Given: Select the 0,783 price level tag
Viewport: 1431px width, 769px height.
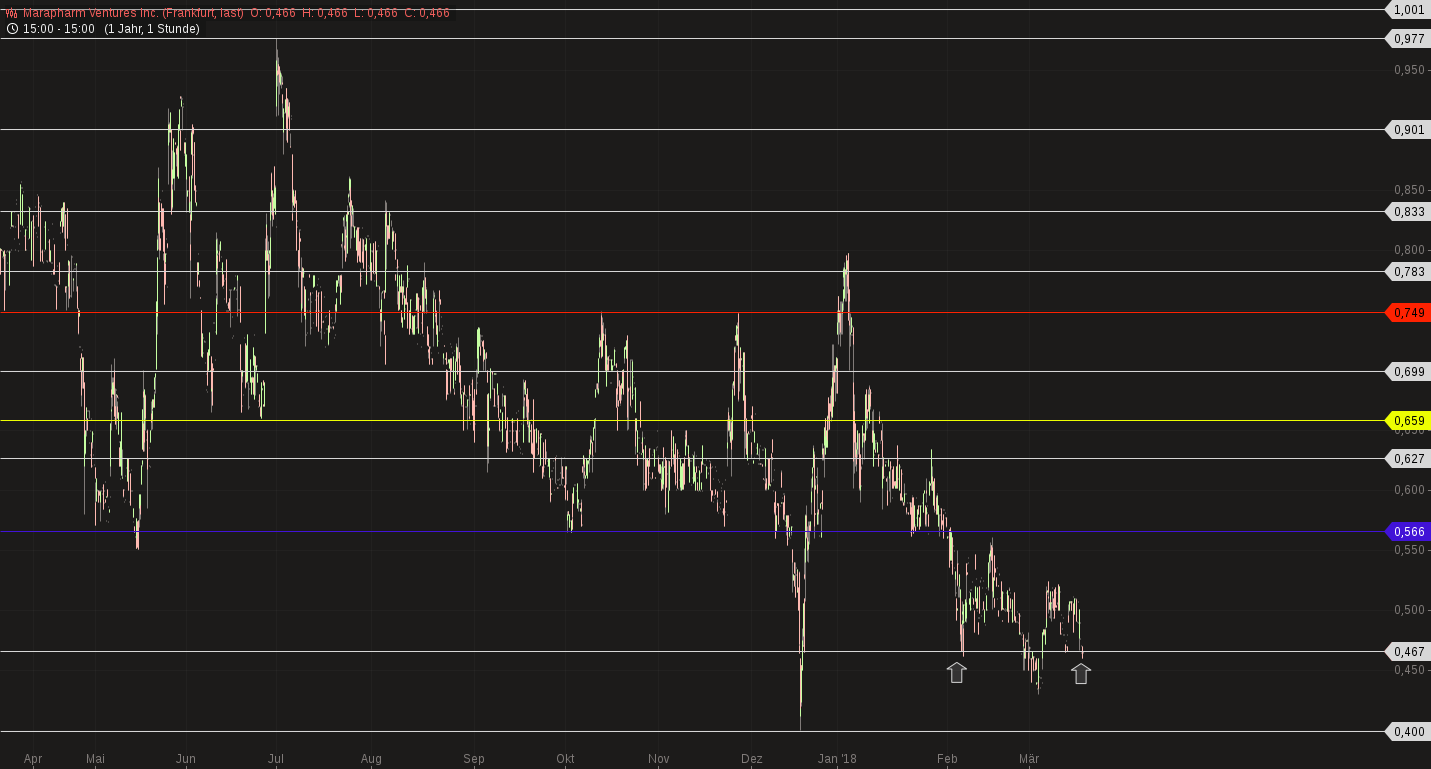Looking at the screenshot, I should coord(1408,272).
